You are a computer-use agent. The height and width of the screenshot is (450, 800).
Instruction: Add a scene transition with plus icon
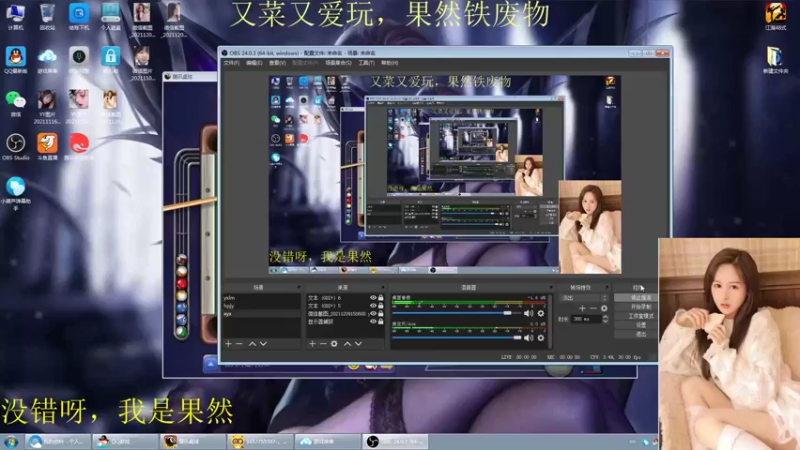click(x=582, y=308)
